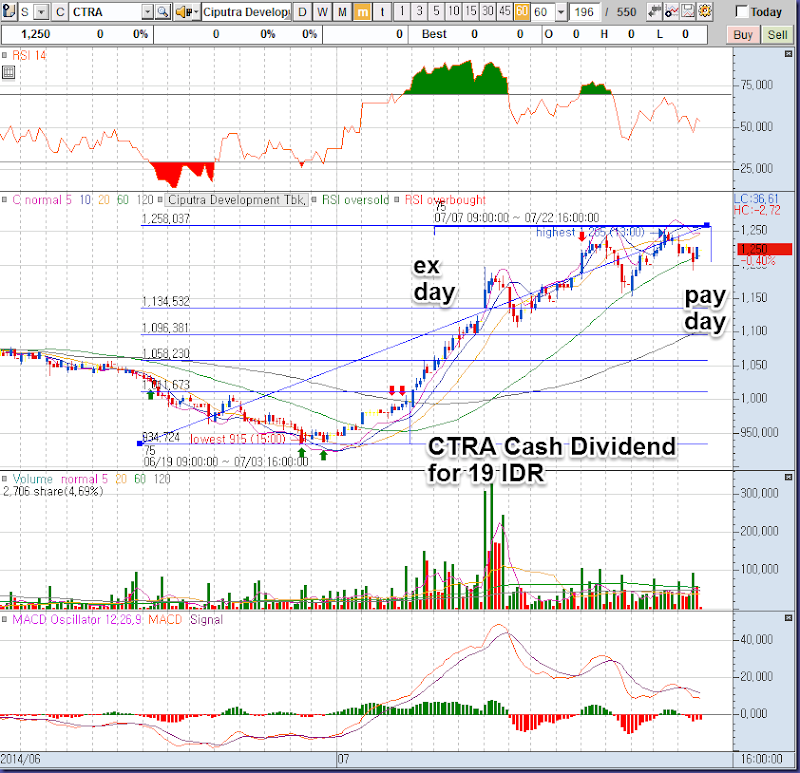Viewport: 800px width, 773px height.
Task: Select the highlighted 60 minute interval button
Action: point(522,11)
